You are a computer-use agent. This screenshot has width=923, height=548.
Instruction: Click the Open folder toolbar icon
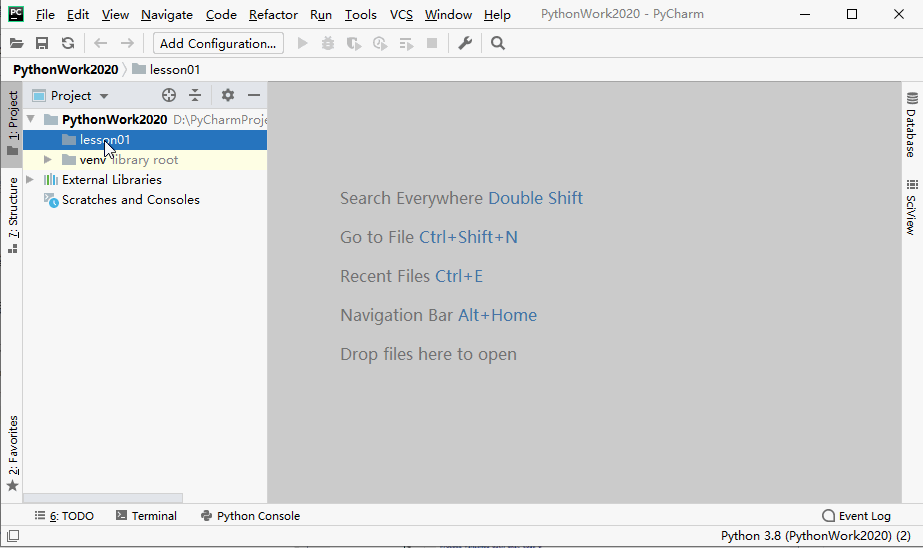[x=16, y=43]
